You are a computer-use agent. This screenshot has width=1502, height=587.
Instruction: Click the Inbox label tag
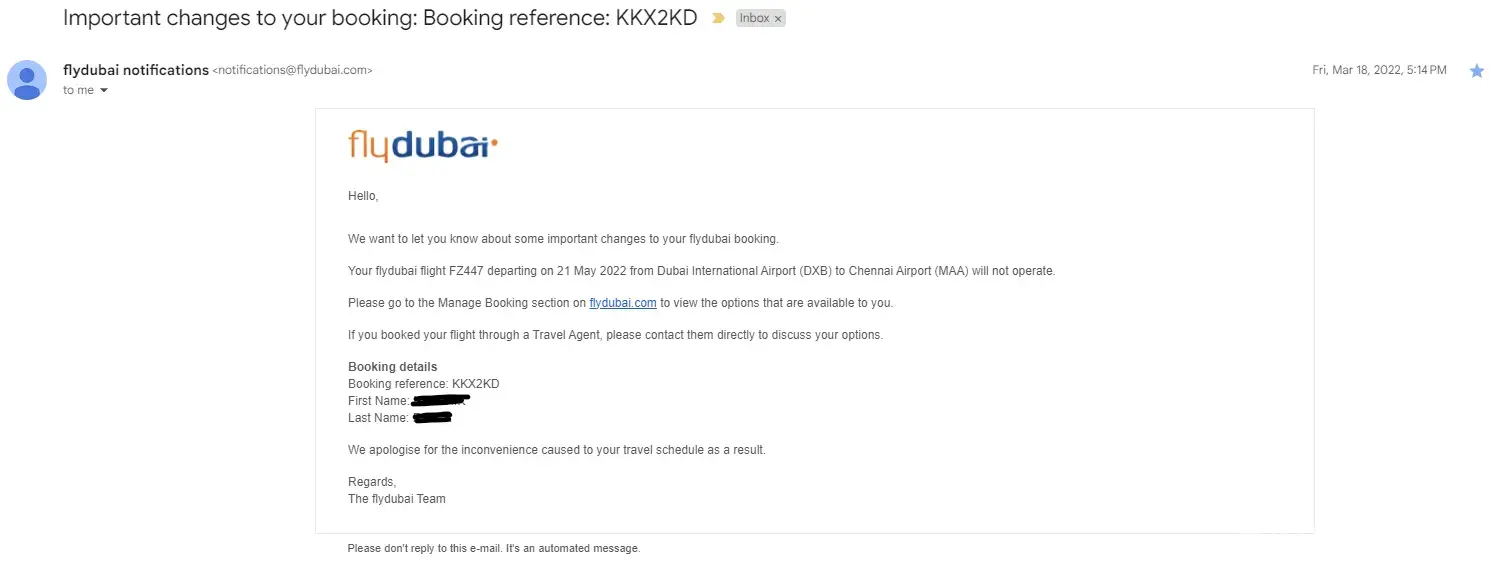tap(754, 19)
